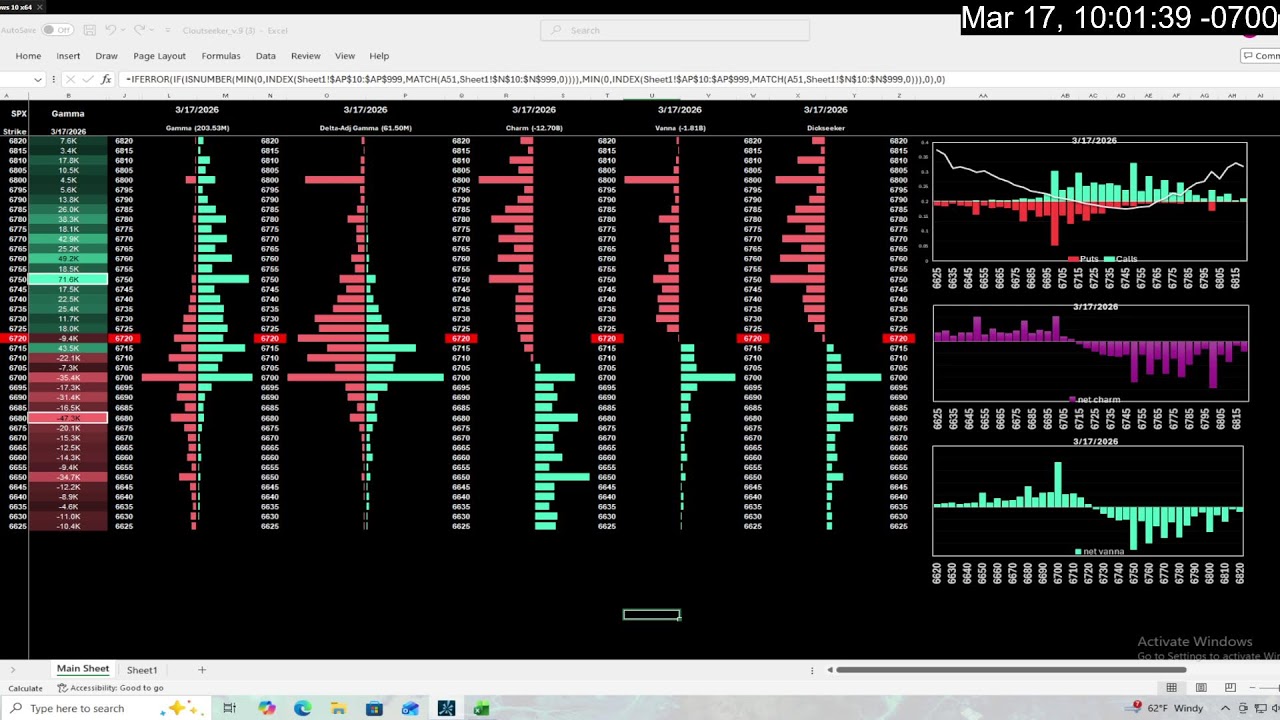This screenshot has height=720, width=1280.
Task: Add a new sheet with plus icon
Action: tap(201, 670)
